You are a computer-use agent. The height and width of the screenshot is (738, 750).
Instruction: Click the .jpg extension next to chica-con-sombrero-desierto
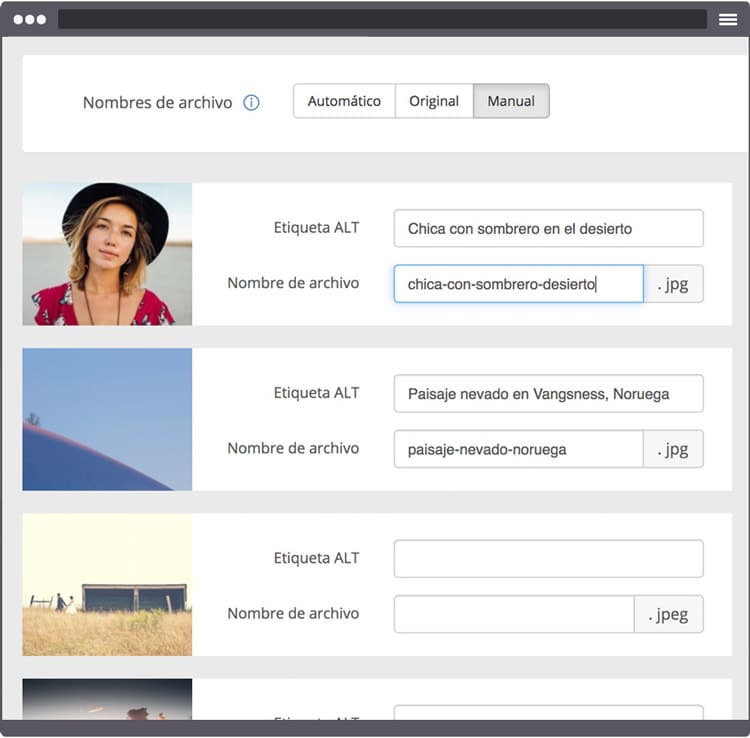[x=673, y=284]
